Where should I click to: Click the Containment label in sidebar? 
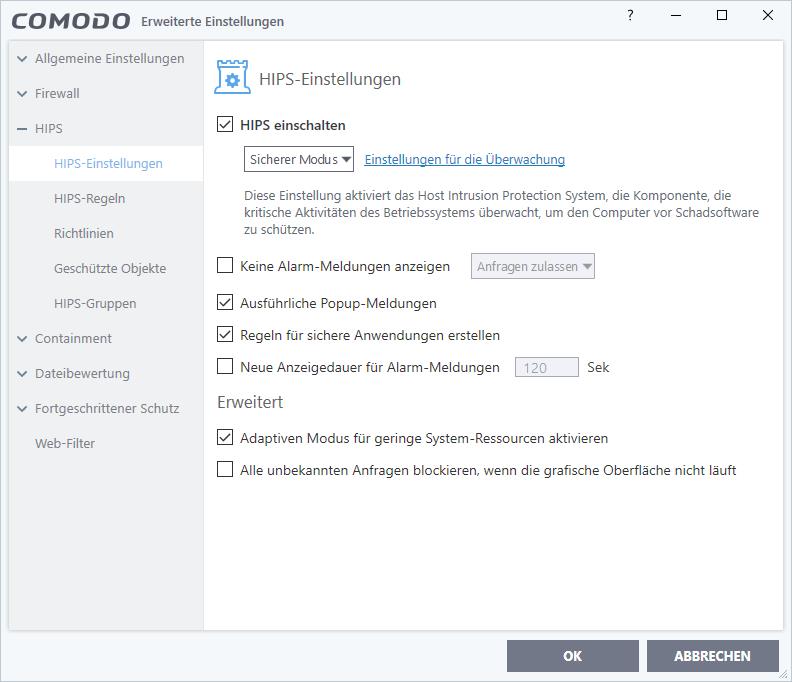[x=73, y=338]
